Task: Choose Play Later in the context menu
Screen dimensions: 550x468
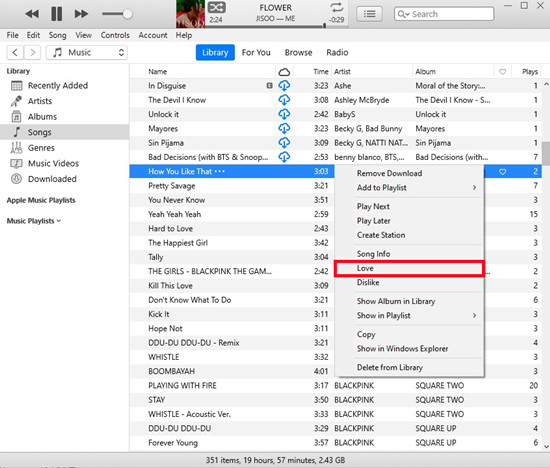Action: coord(409,221)
